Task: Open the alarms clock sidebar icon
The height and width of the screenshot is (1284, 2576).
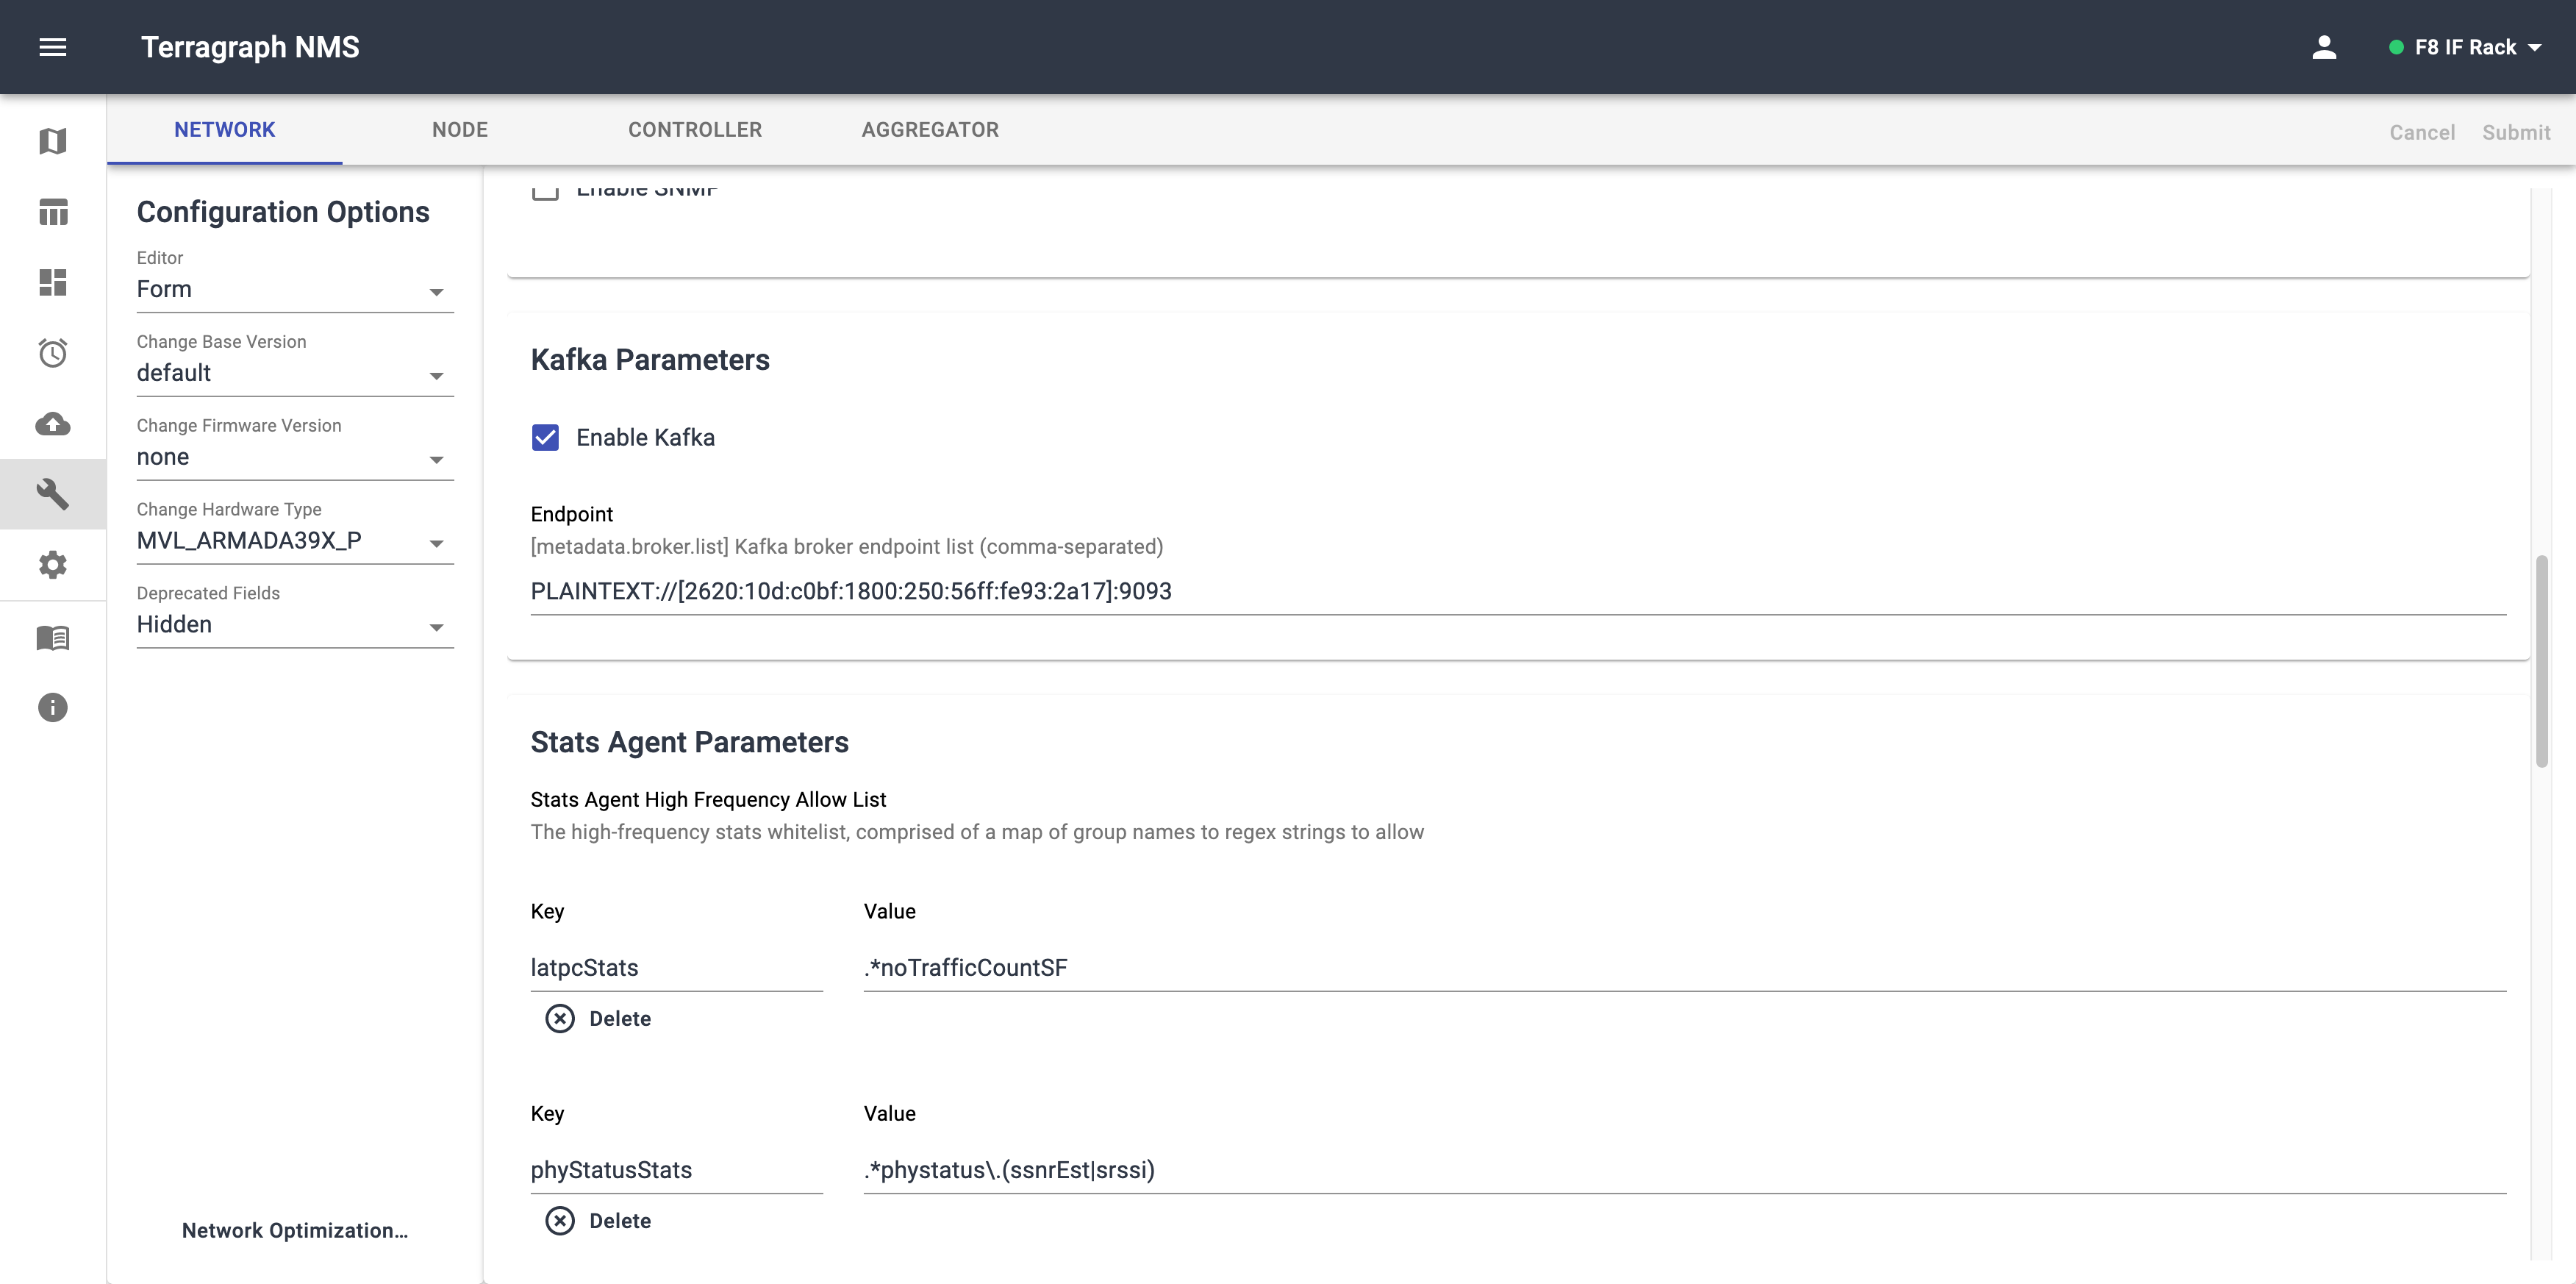Action: point(53,353)
